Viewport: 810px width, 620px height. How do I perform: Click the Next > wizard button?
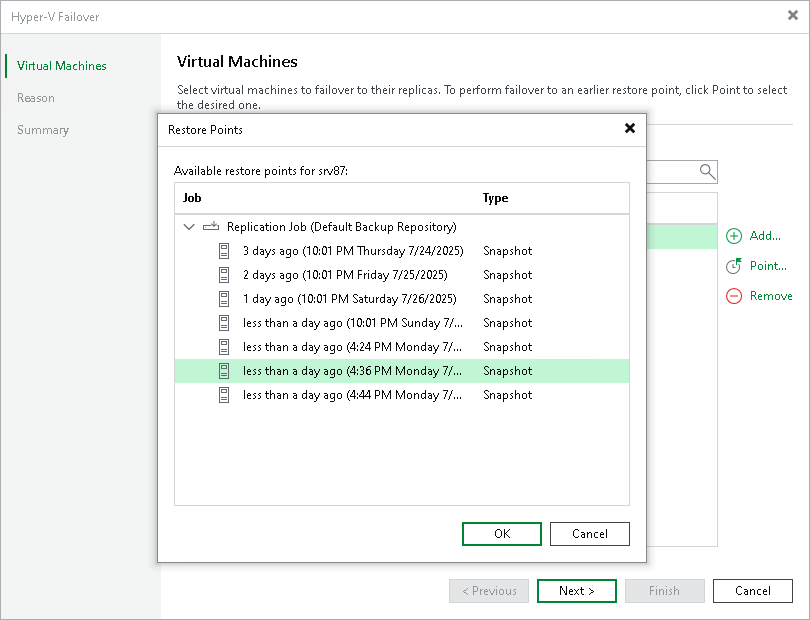pos(577,591)
